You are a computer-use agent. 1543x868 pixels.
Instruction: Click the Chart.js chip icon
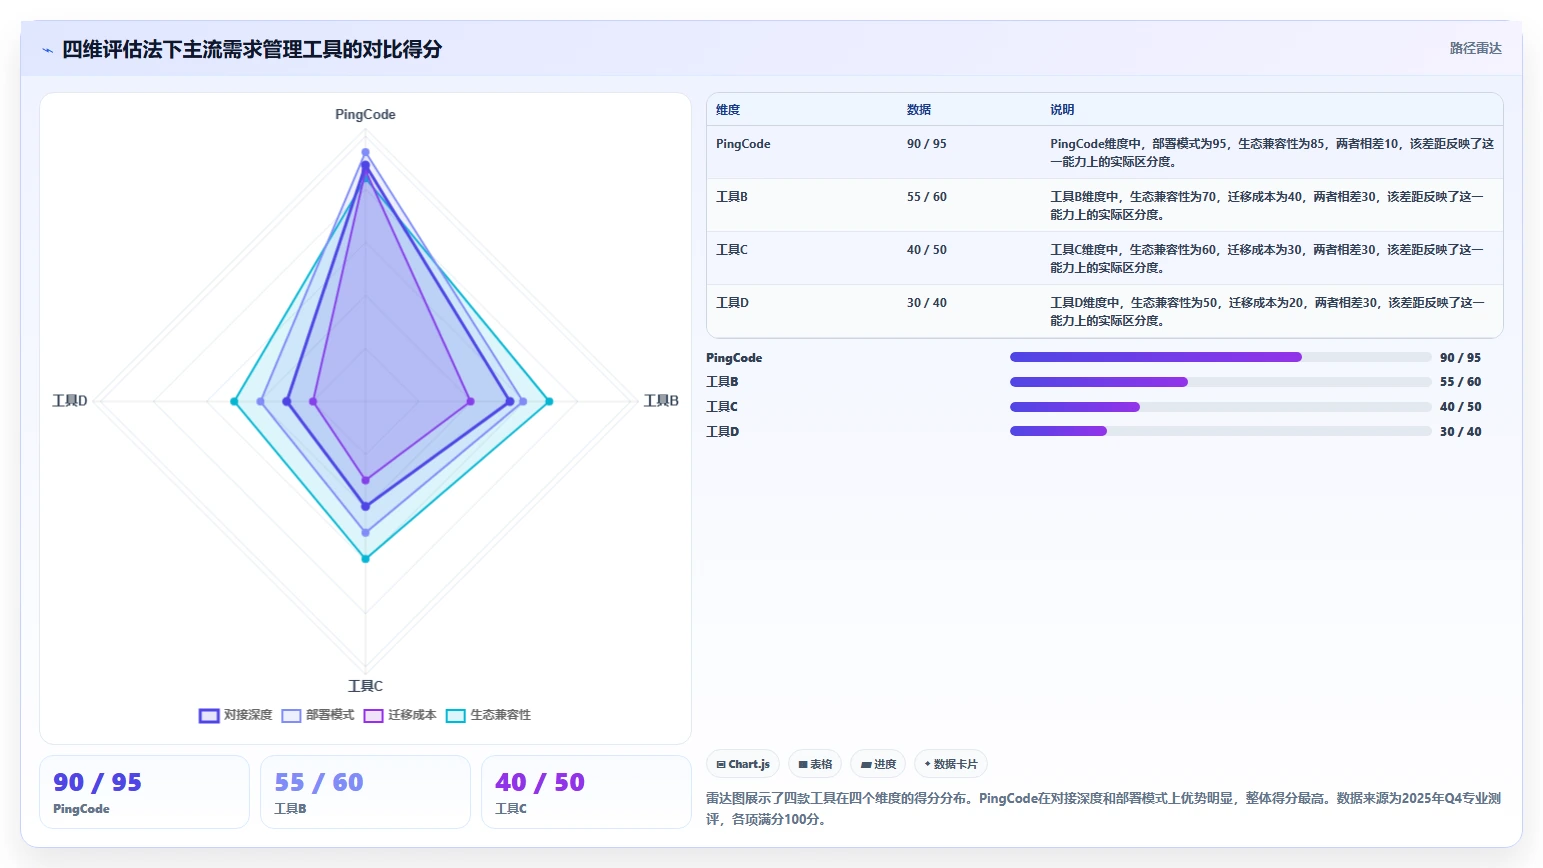coord(721,764)
